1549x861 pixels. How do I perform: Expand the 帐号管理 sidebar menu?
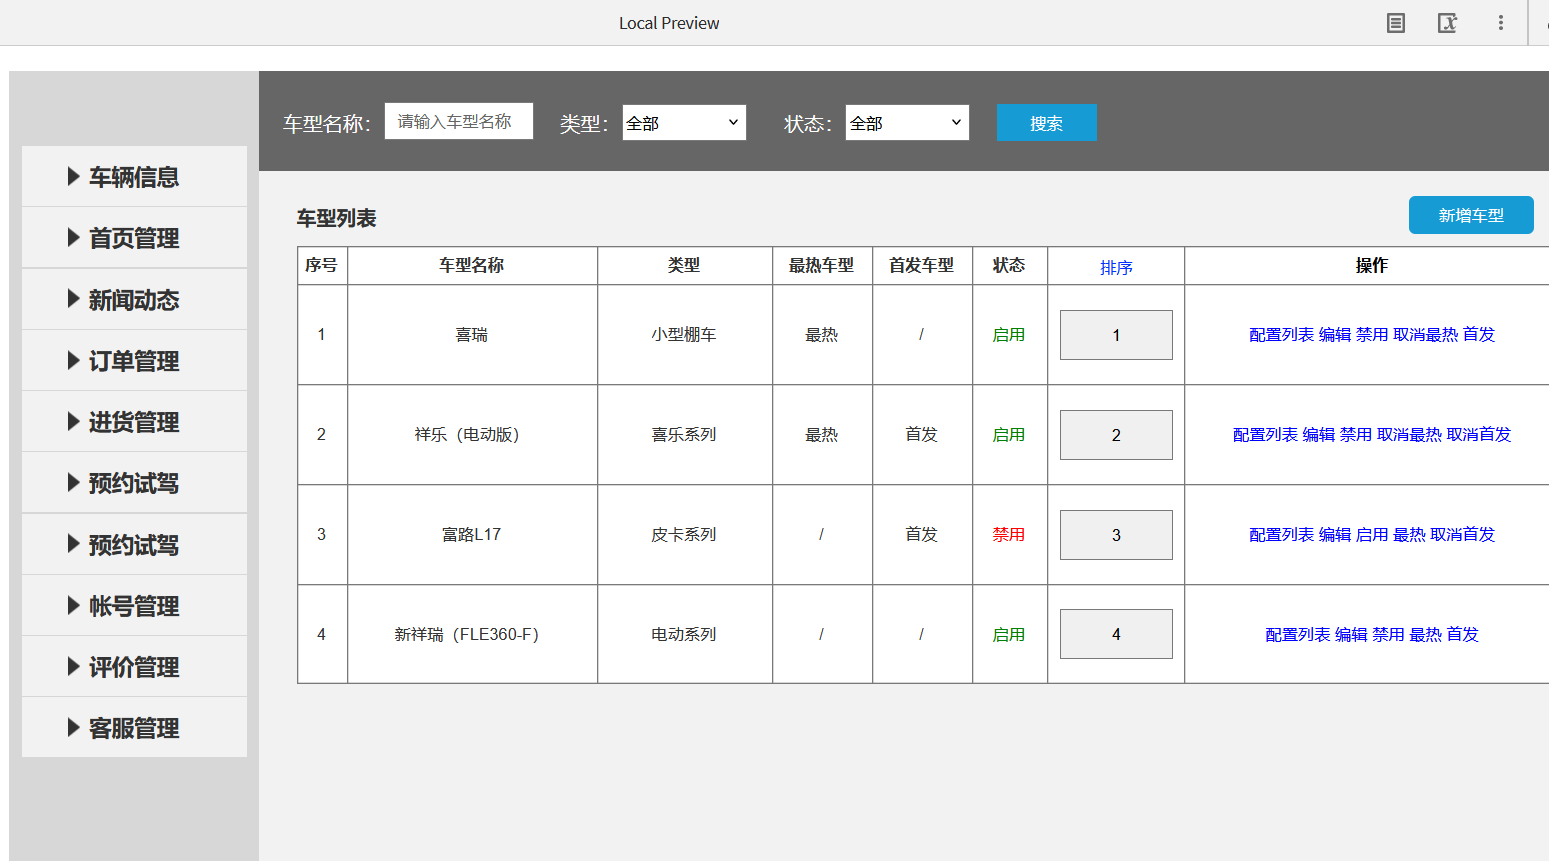point(134,606)
